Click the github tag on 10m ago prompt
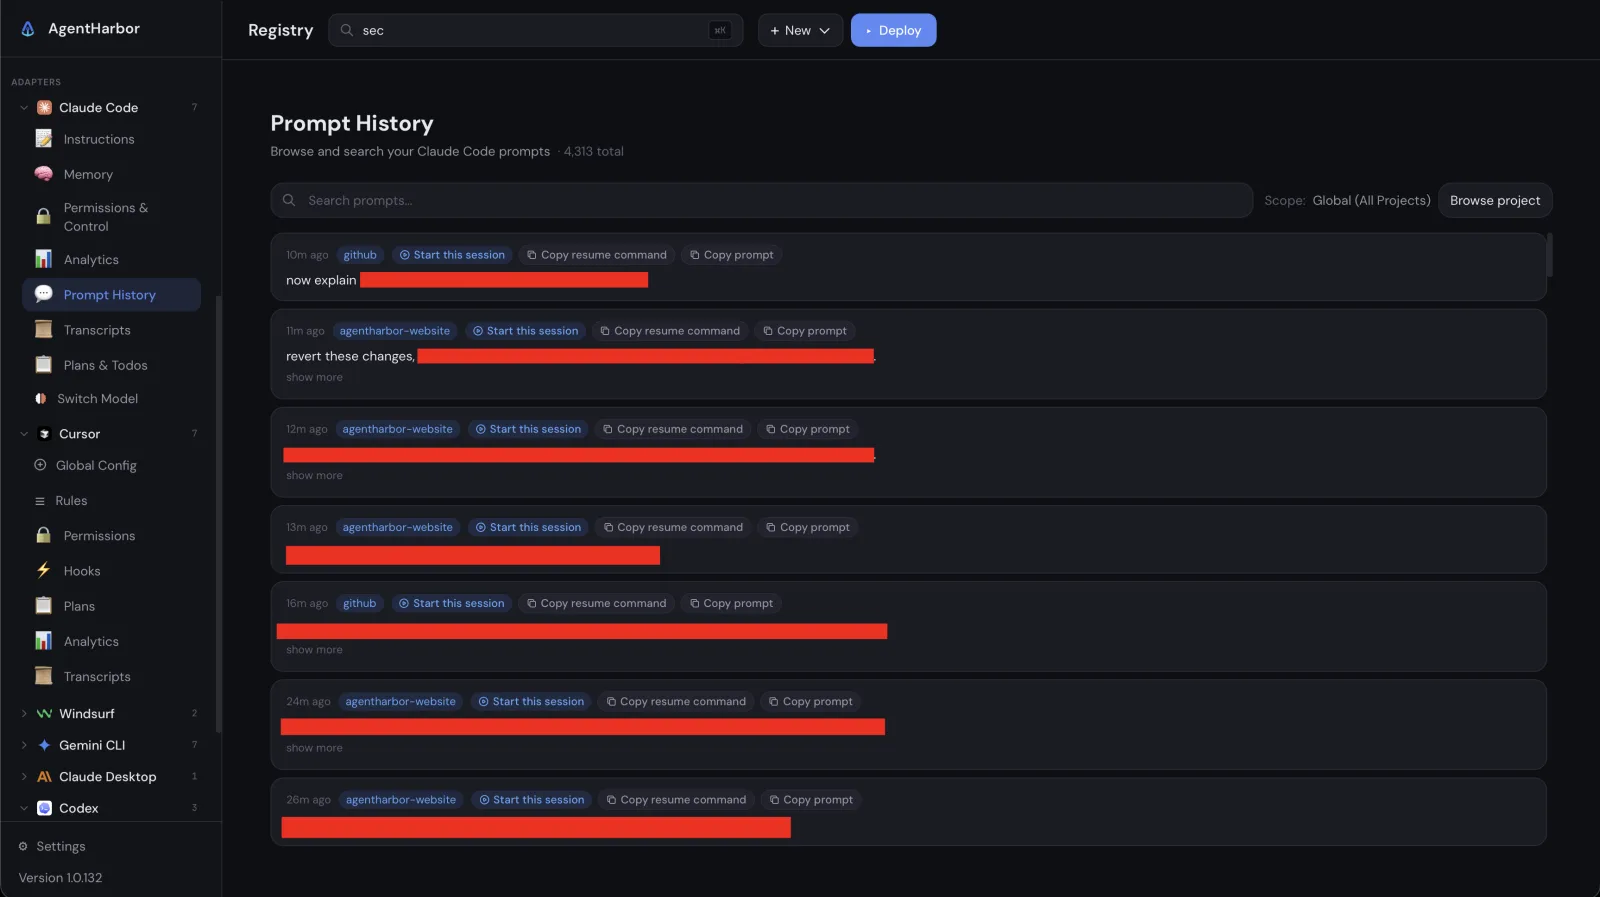Screen dimensions: 1600x897 tap(360, 255)
